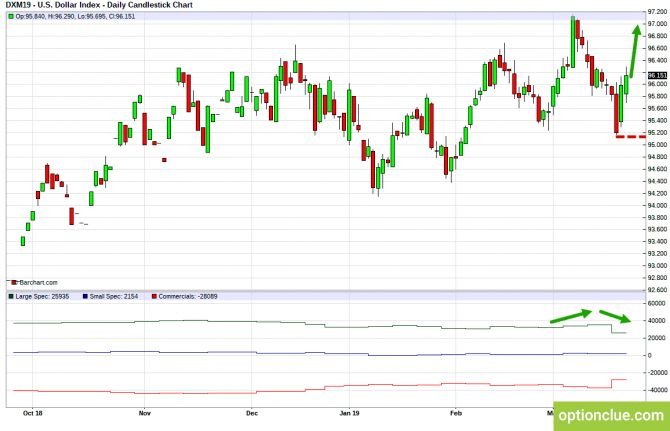This screenshot has width=670, height=431.
Task: Click the green OHLC legend square
Action: tap(11, 17)
